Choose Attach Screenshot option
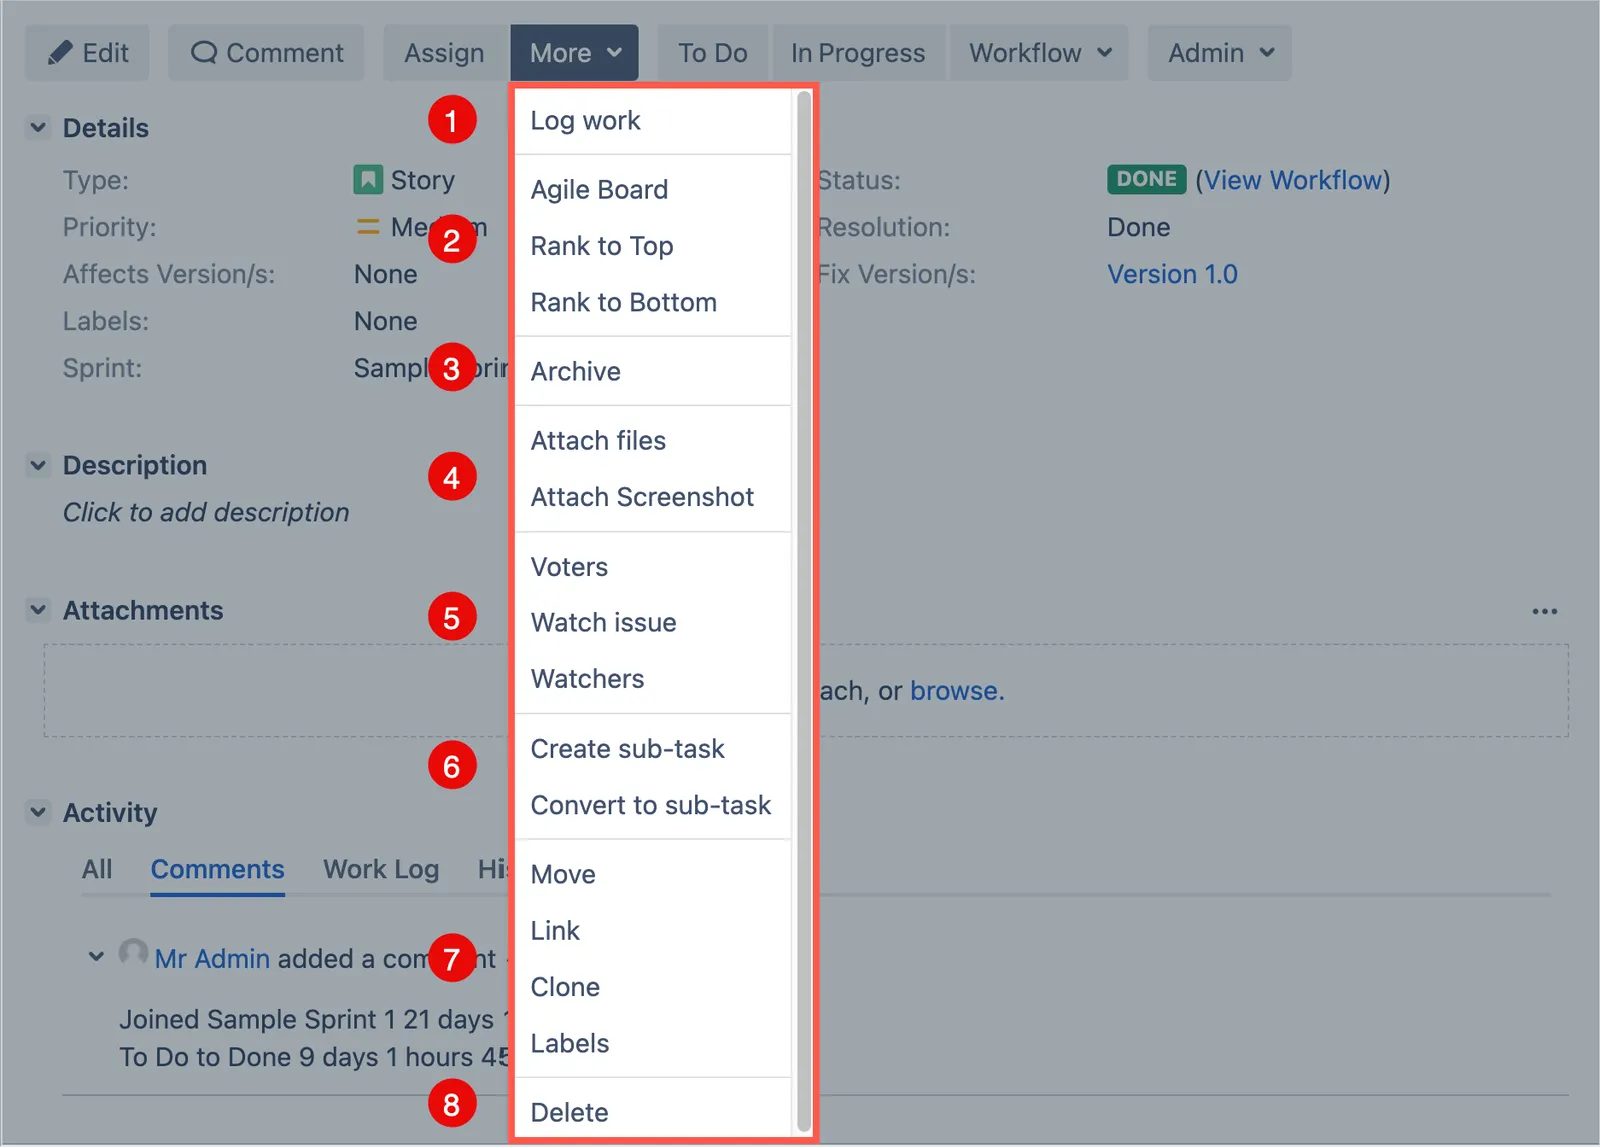Image resolution: width=1600 pixels, height=1147 pixels. (x=654, y=497)
